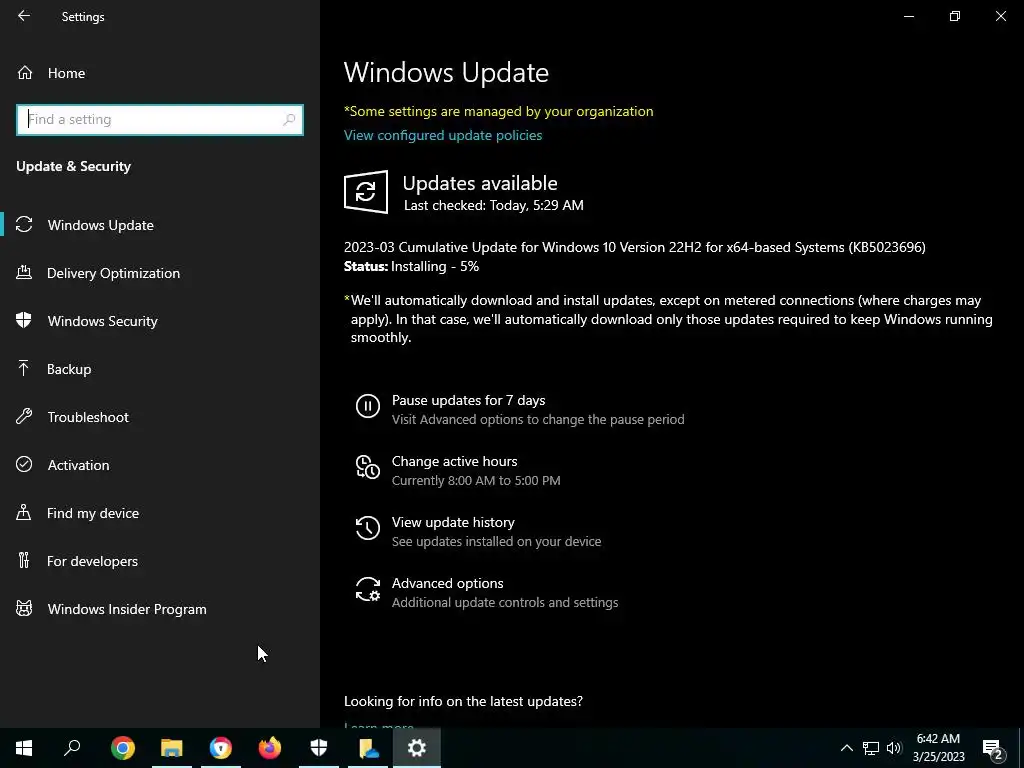Click the KB5023696 cumulative update text
This screenshot has width=1024, height=768.
635,247
